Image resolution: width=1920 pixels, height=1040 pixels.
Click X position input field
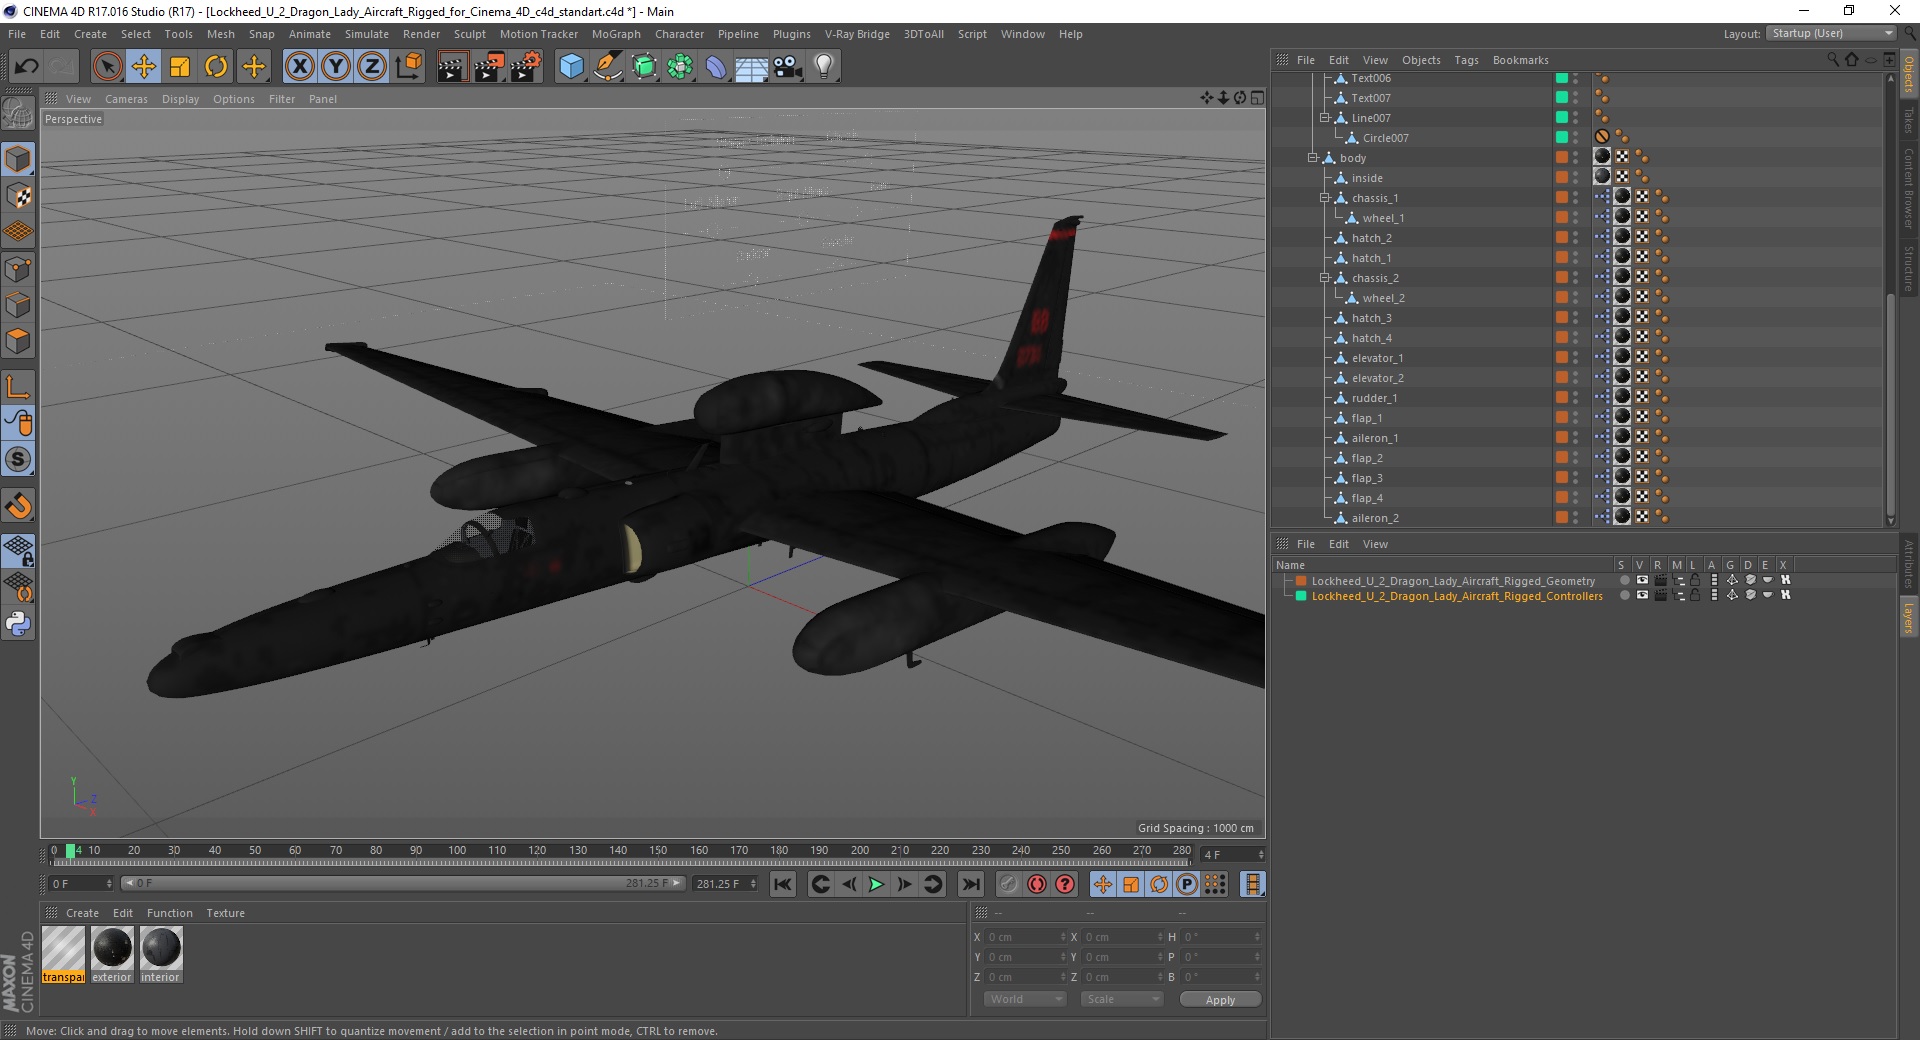tap(1027, 937)
